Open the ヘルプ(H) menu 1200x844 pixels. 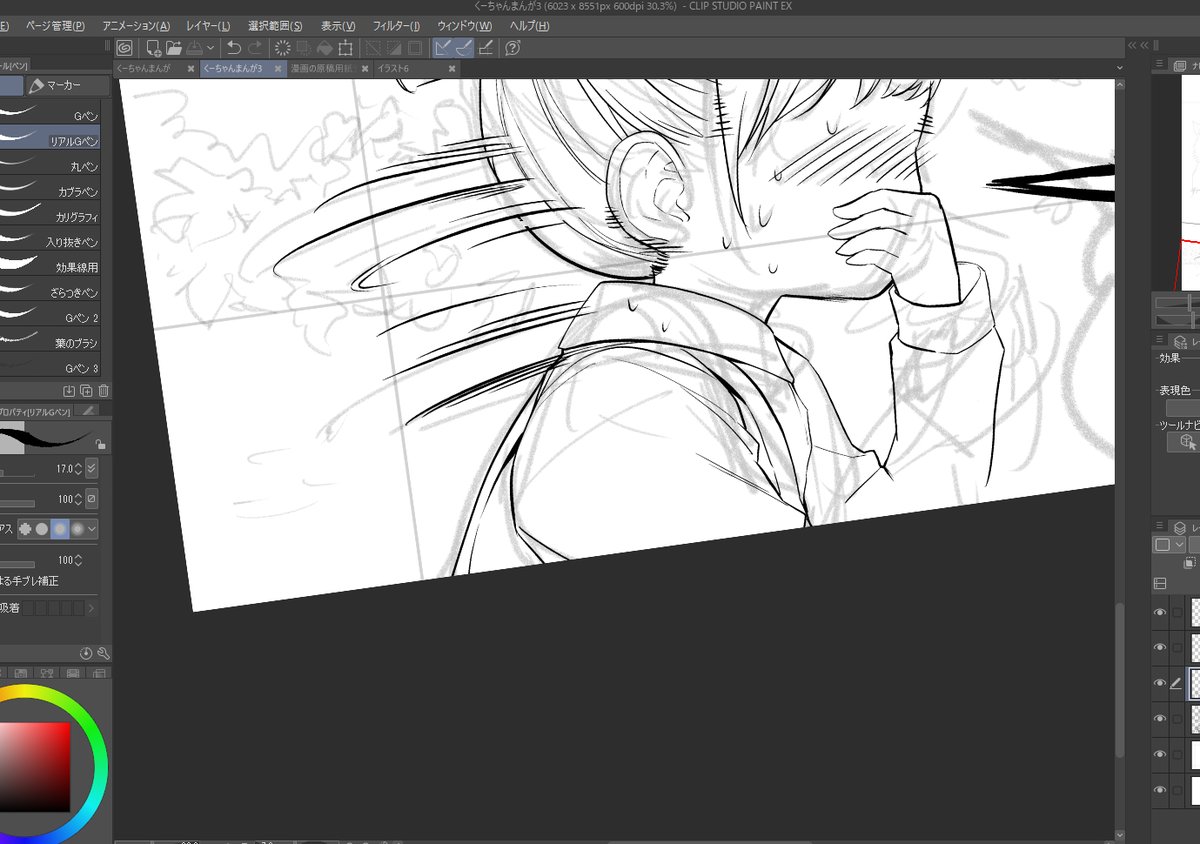[529, 25]
